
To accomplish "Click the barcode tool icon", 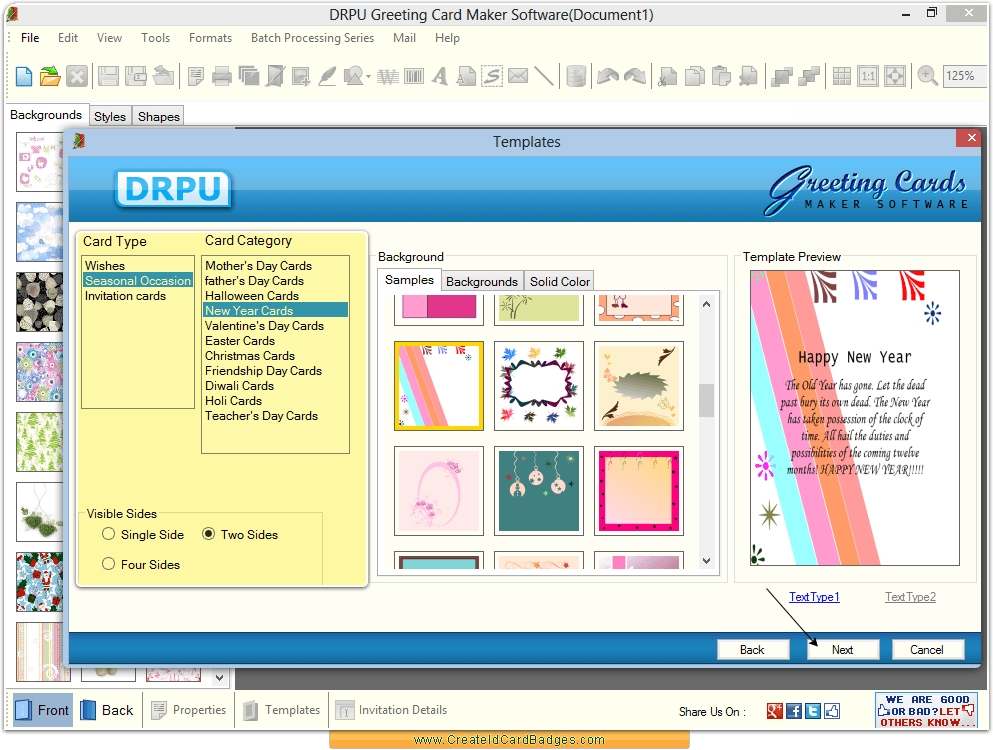I will tap(414, 77).
